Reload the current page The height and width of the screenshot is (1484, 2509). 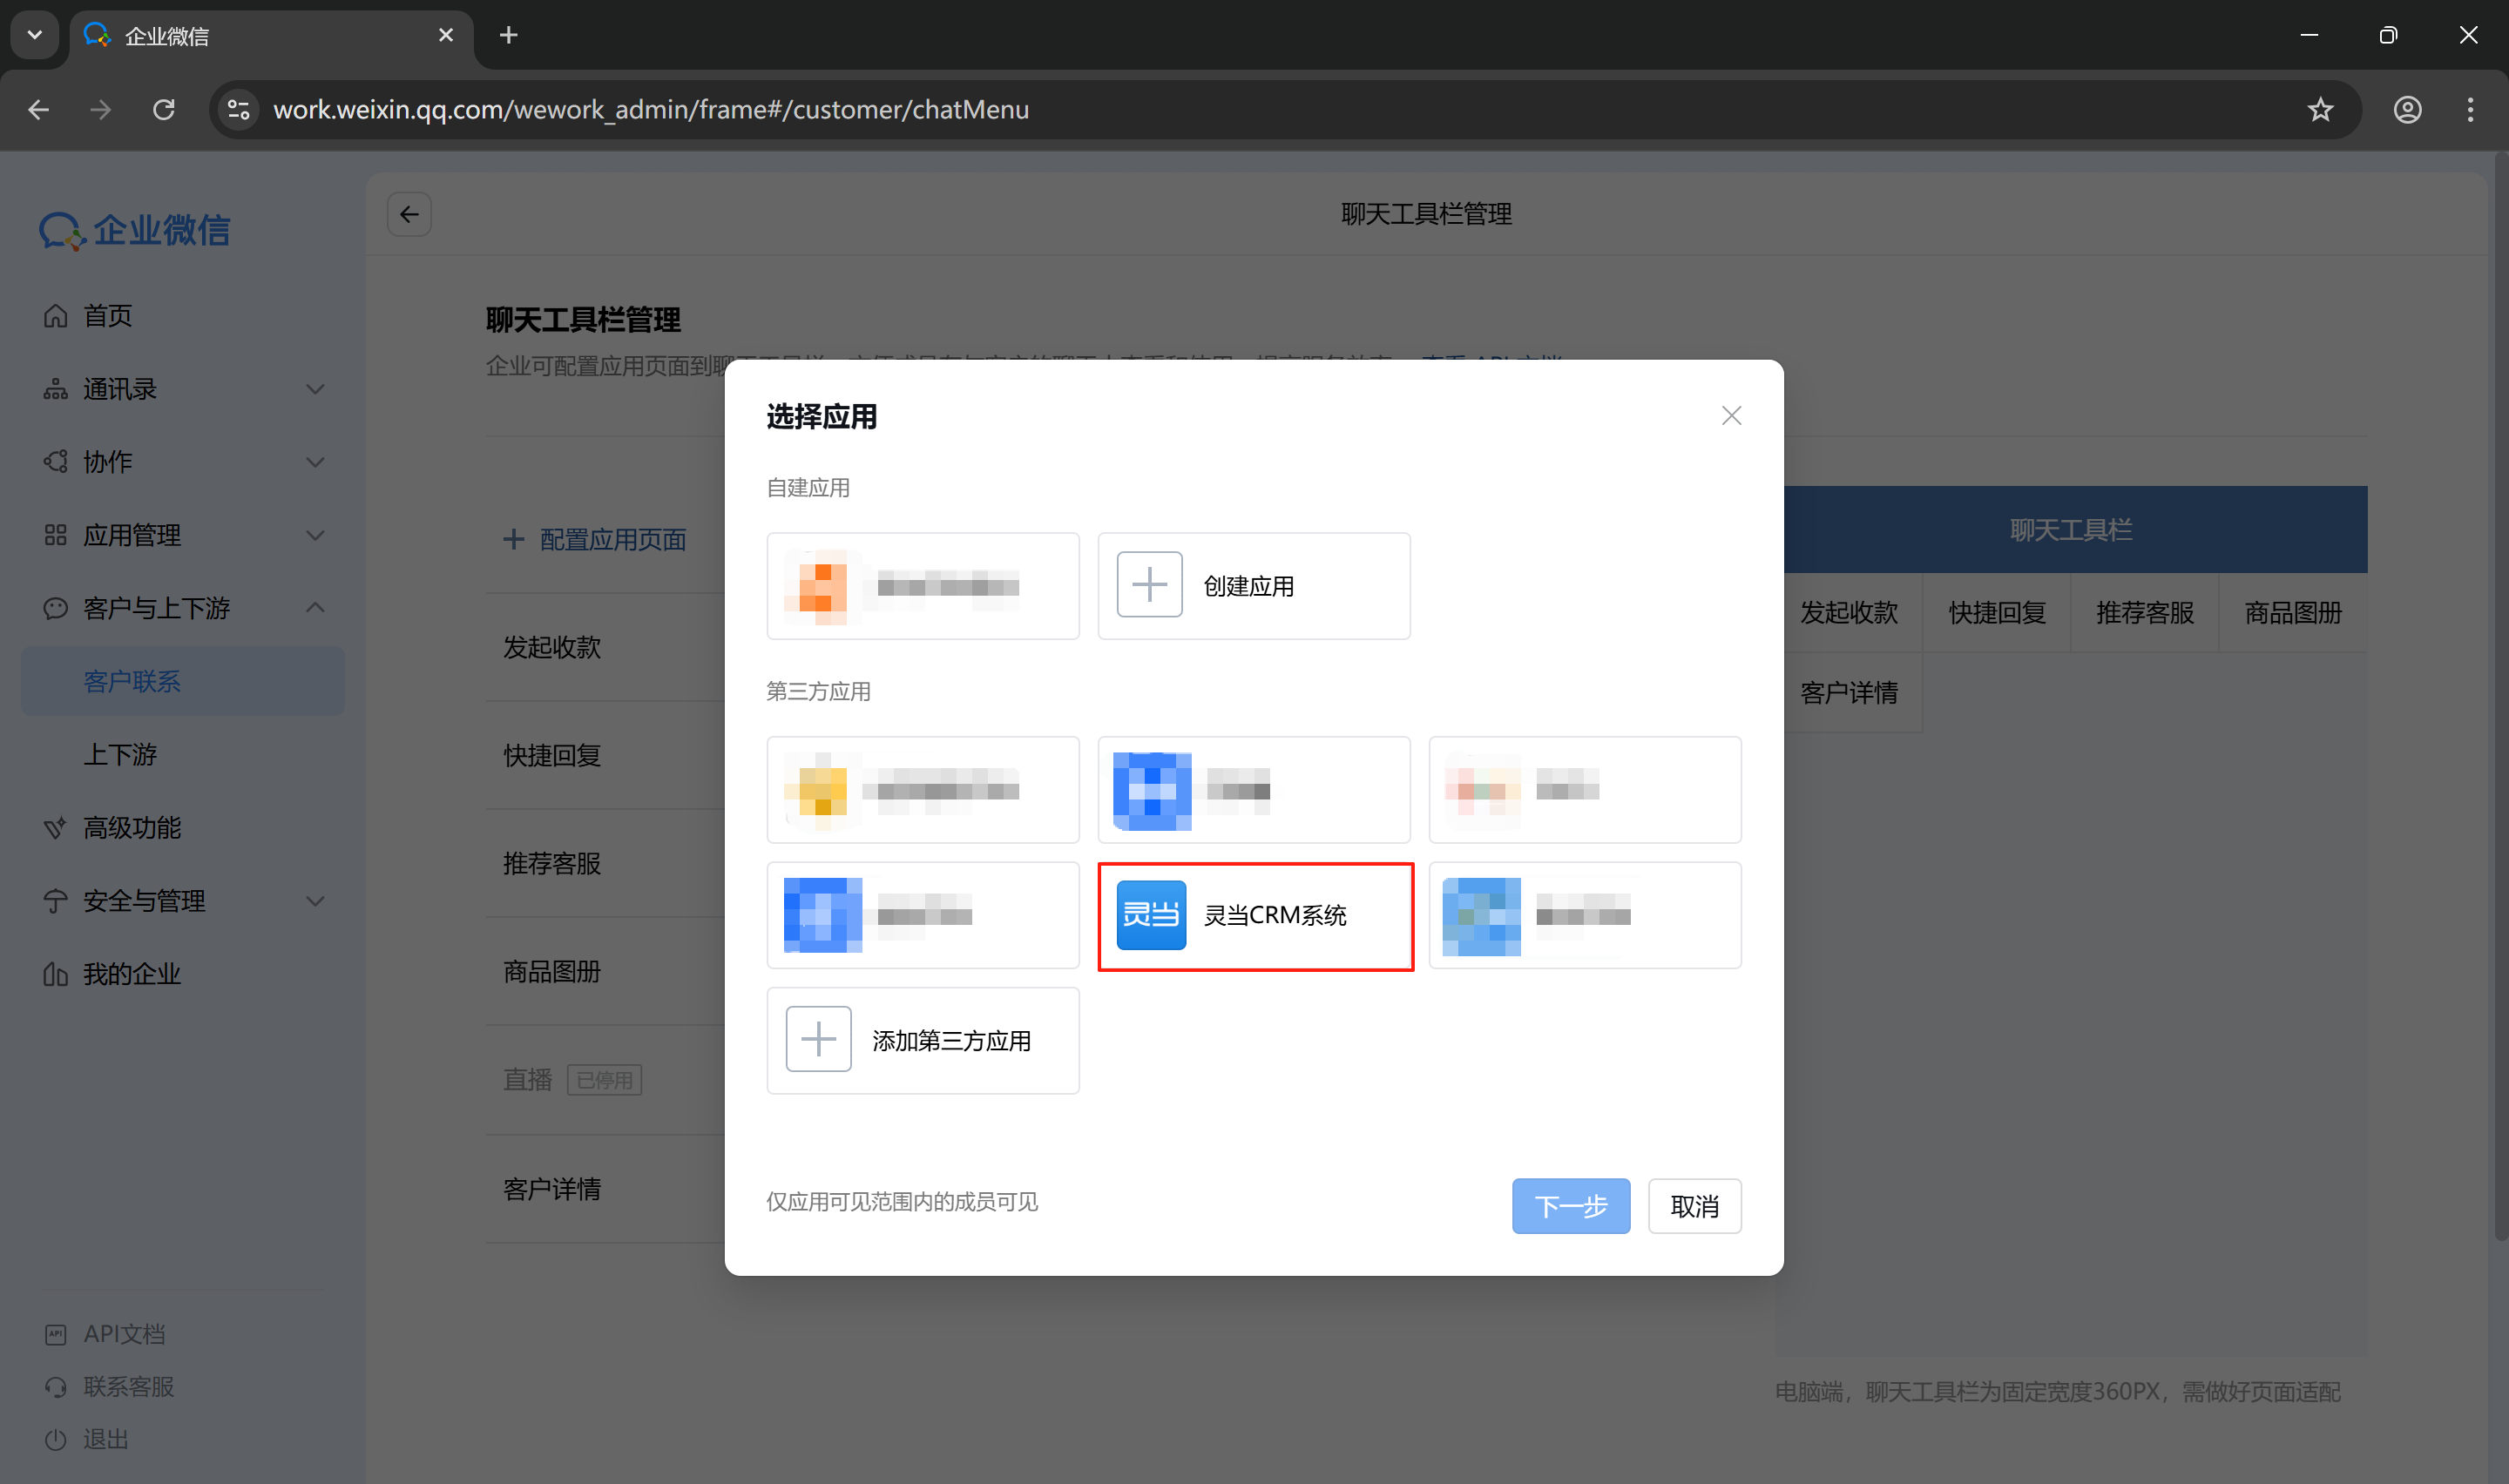[x=164, y=109]
